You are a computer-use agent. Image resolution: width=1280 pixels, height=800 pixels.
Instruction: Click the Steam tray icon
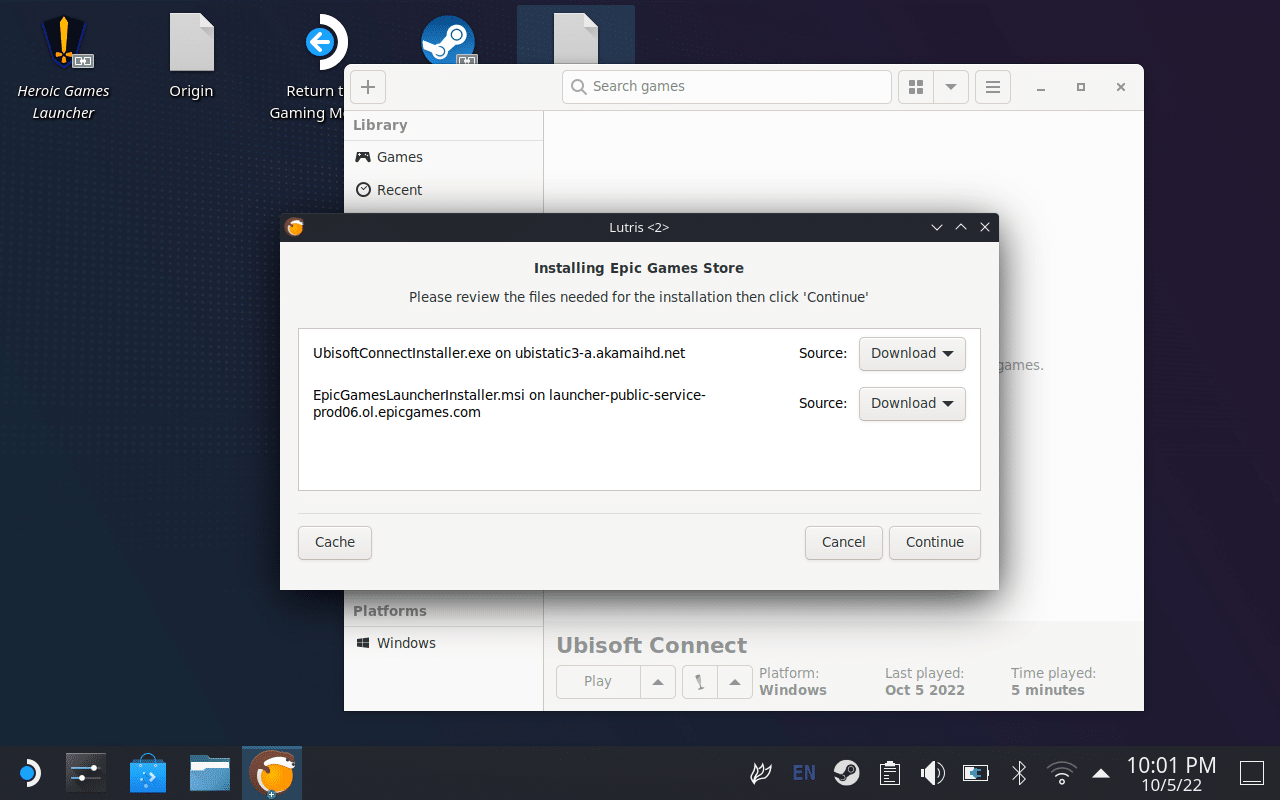[847, 773]
